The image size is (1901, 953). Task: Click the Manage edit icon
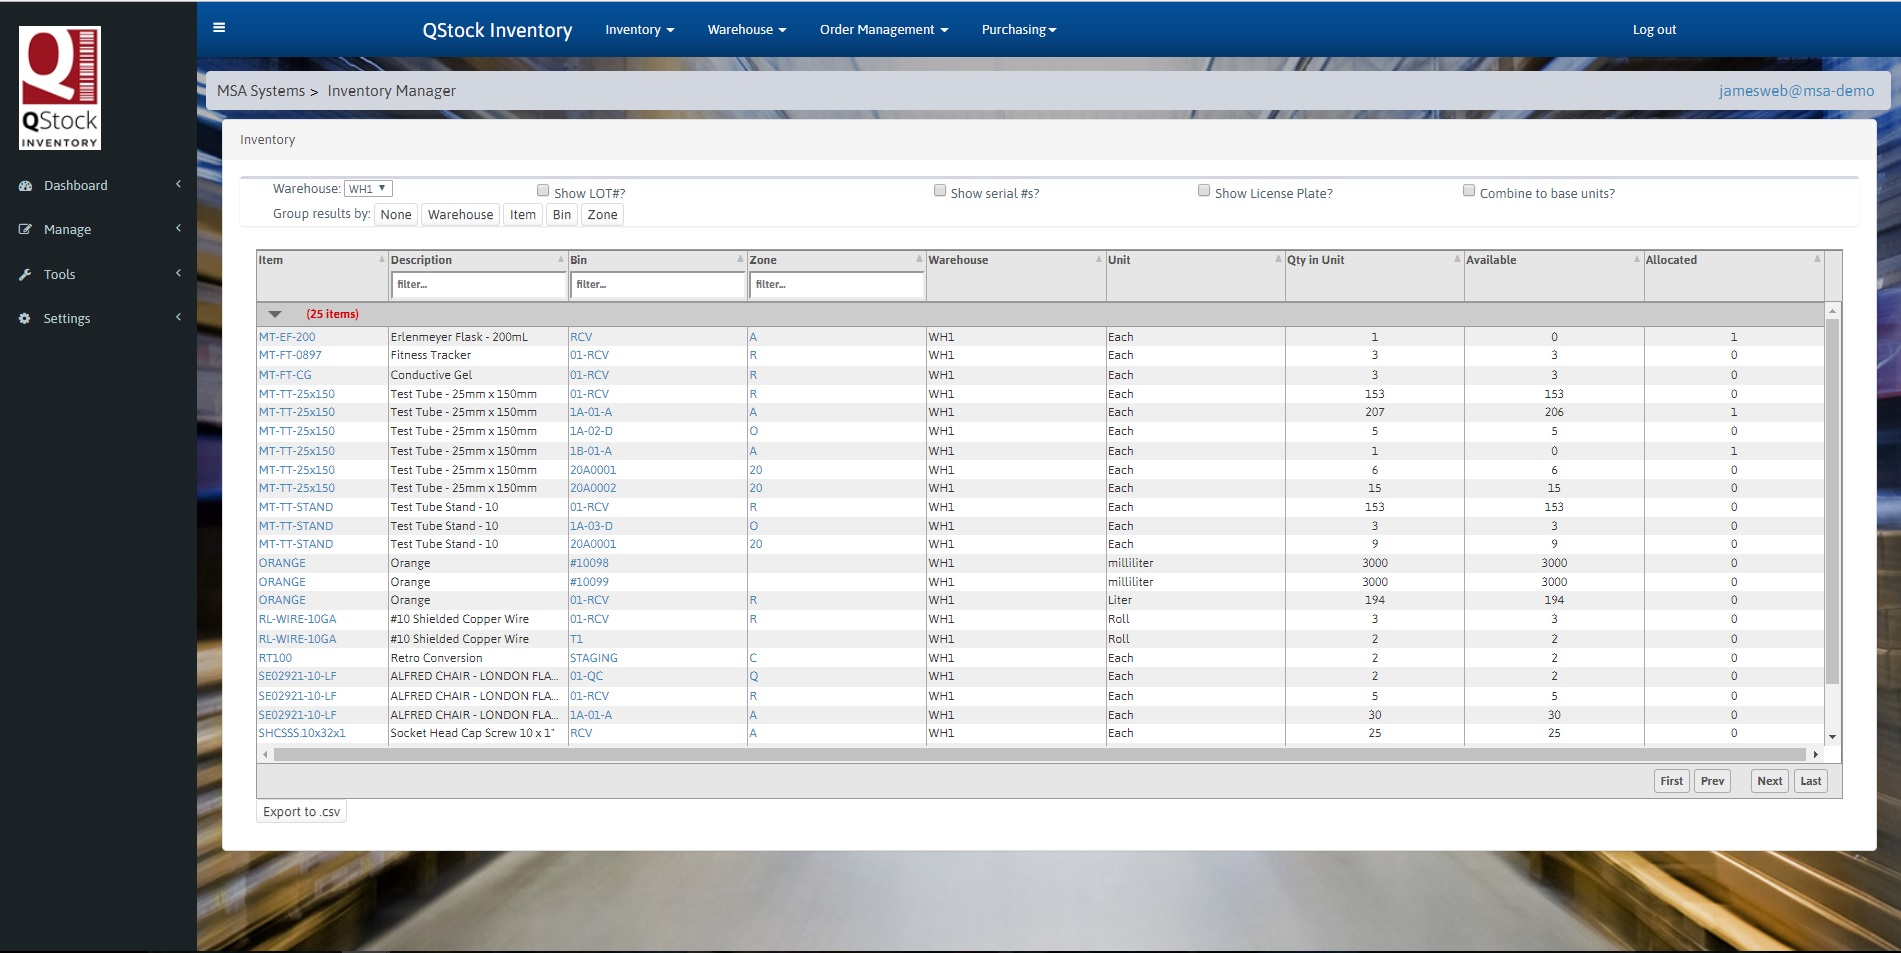coord(25,230)
